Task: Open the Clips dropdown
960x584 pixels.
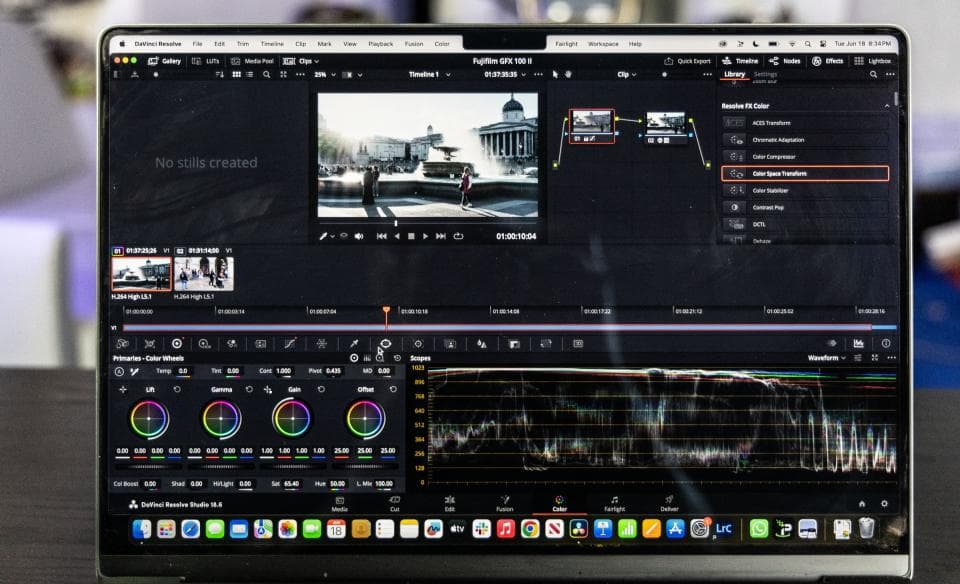Action: (301, 61)
